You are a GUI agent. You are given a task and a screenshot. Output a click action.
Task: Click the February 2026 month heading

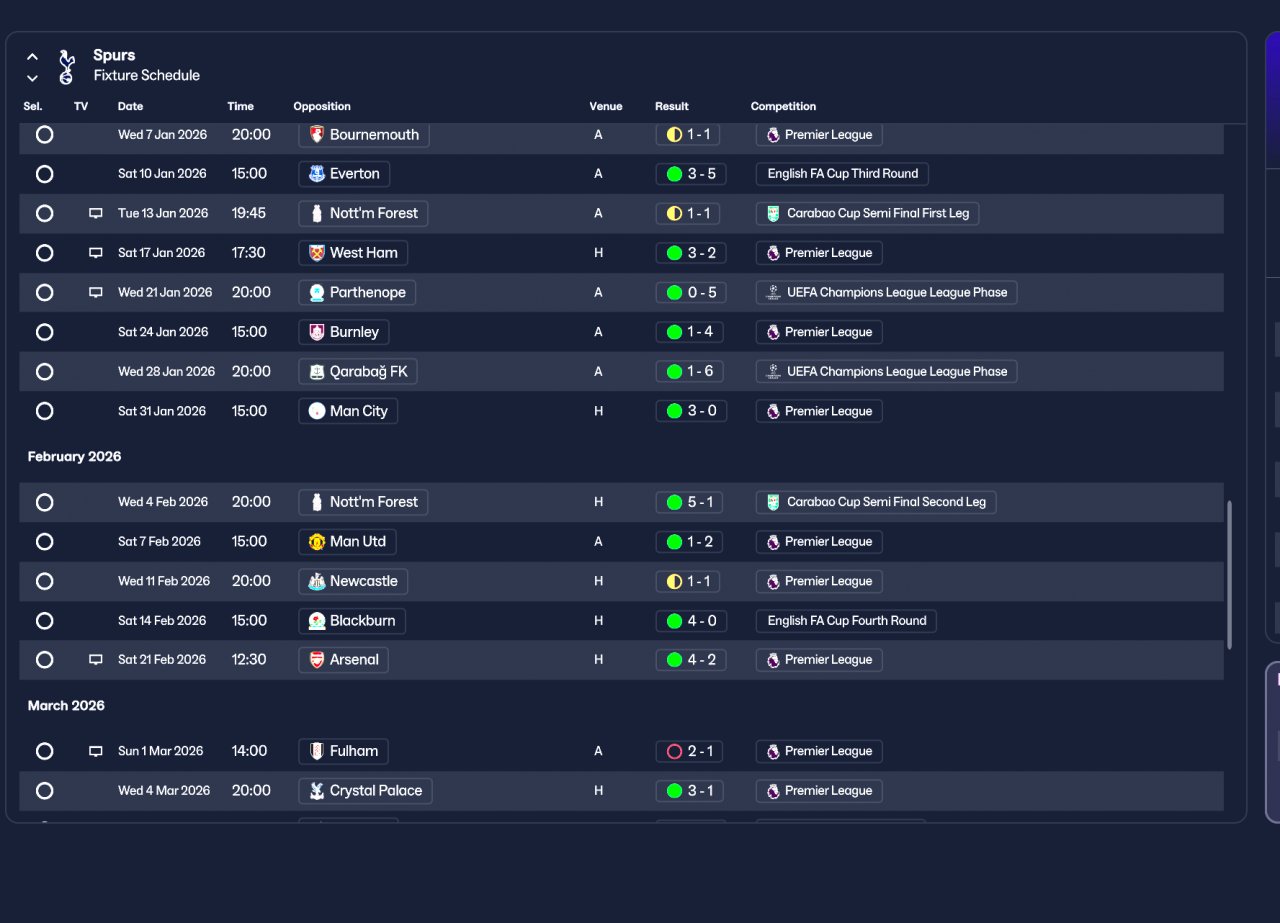75,457
